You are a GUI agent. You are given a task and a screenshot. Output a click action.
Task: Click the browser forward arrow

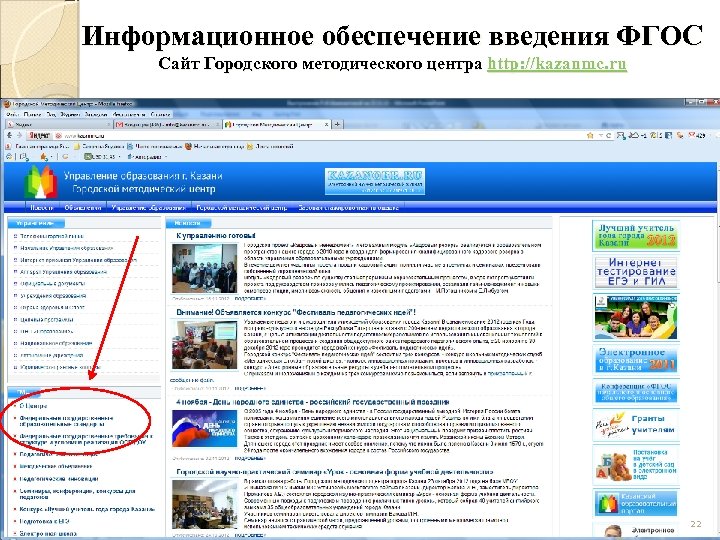[x=19, y=135]
